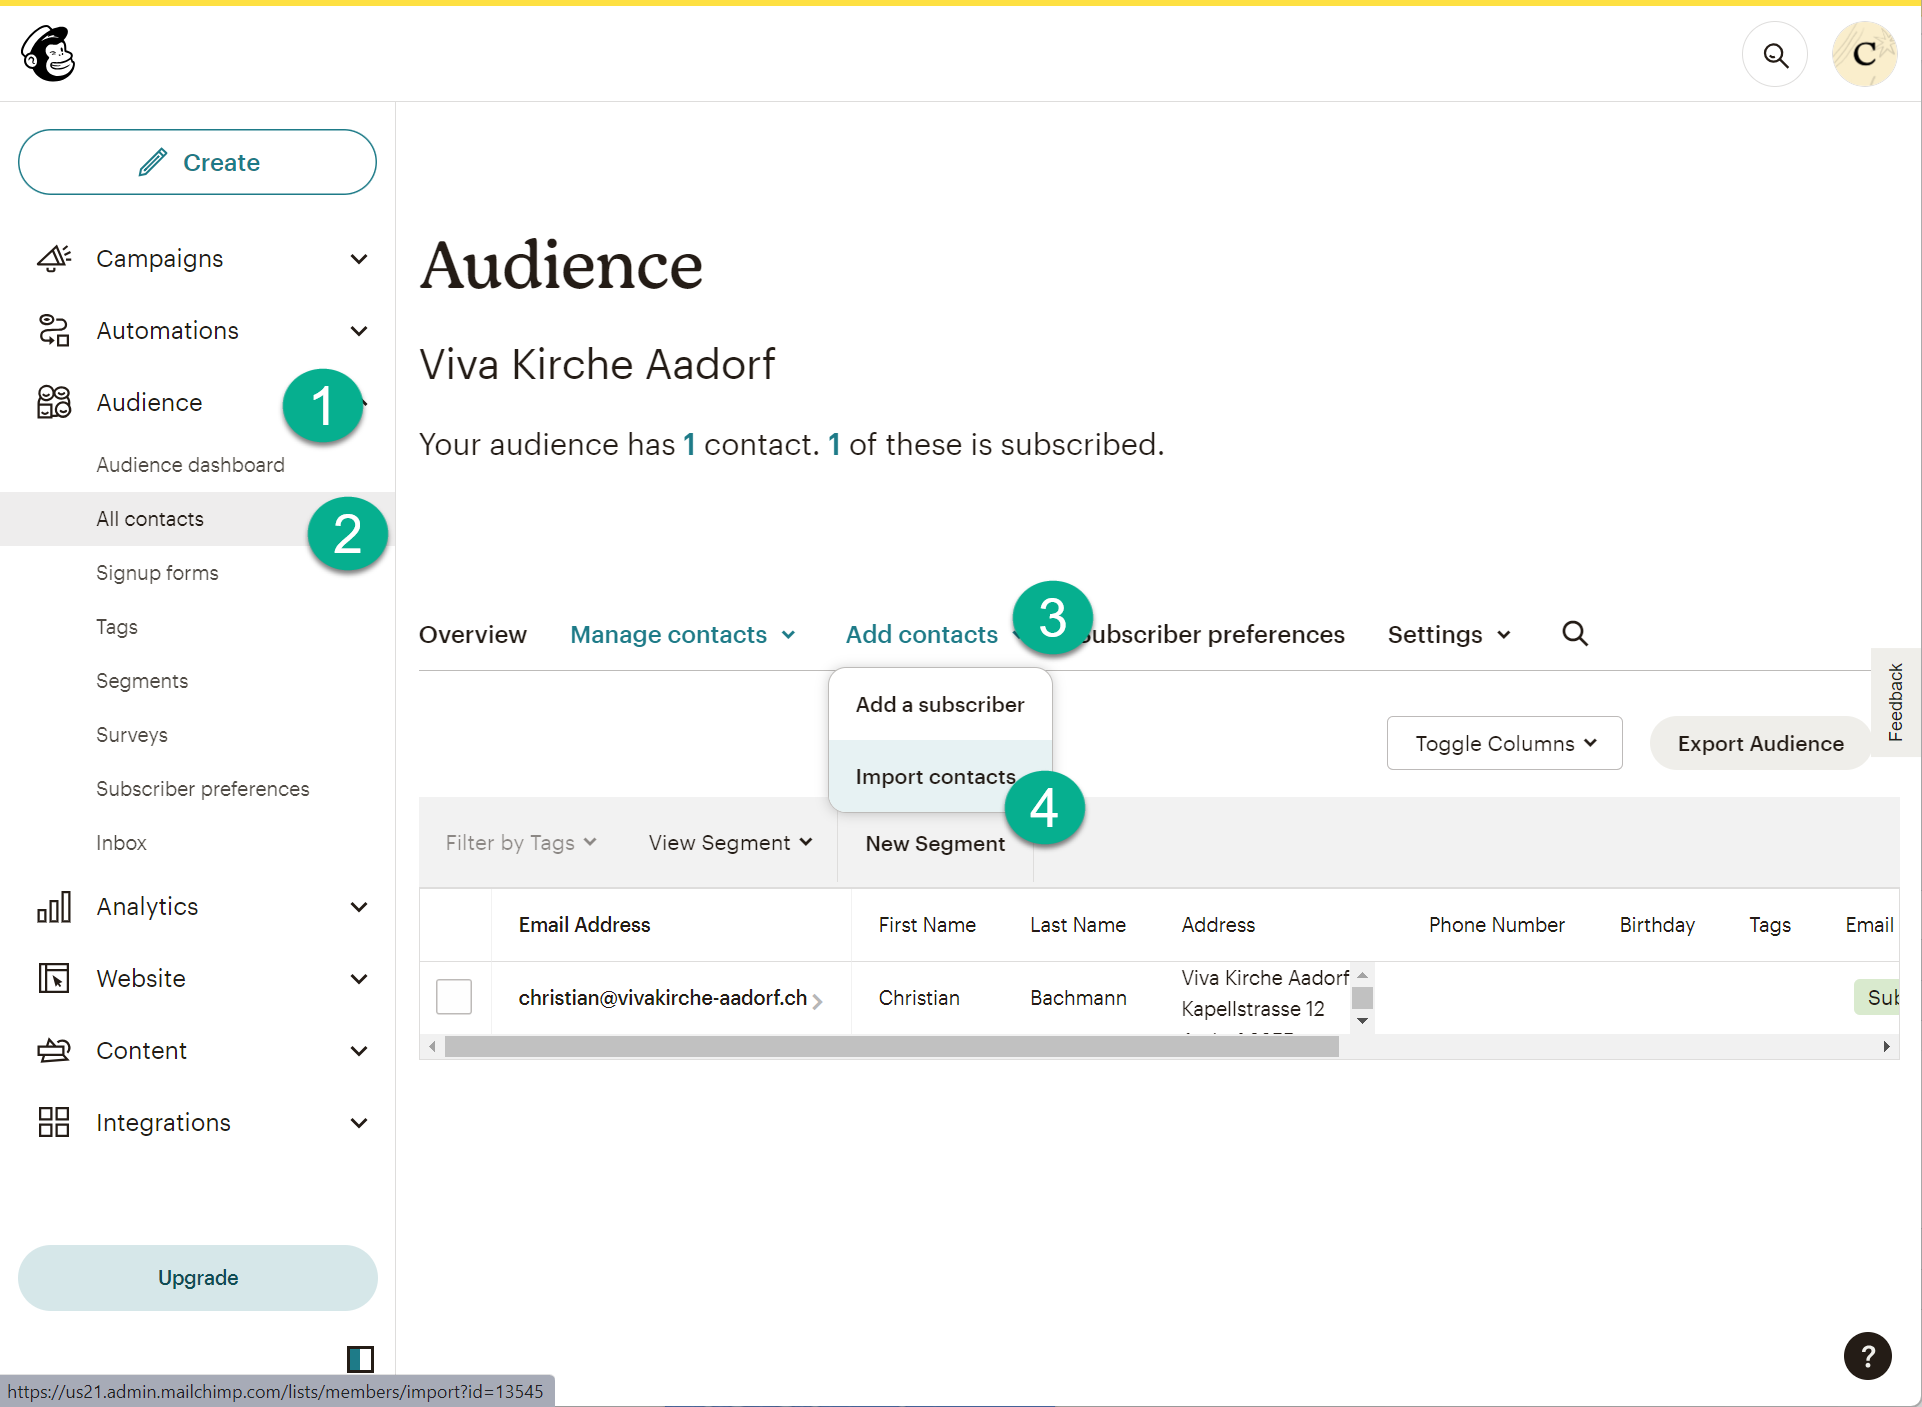
Task: Collapse sidebar with the panel toggle icon
Action: pyautogui.click(x=360, y=1359)
